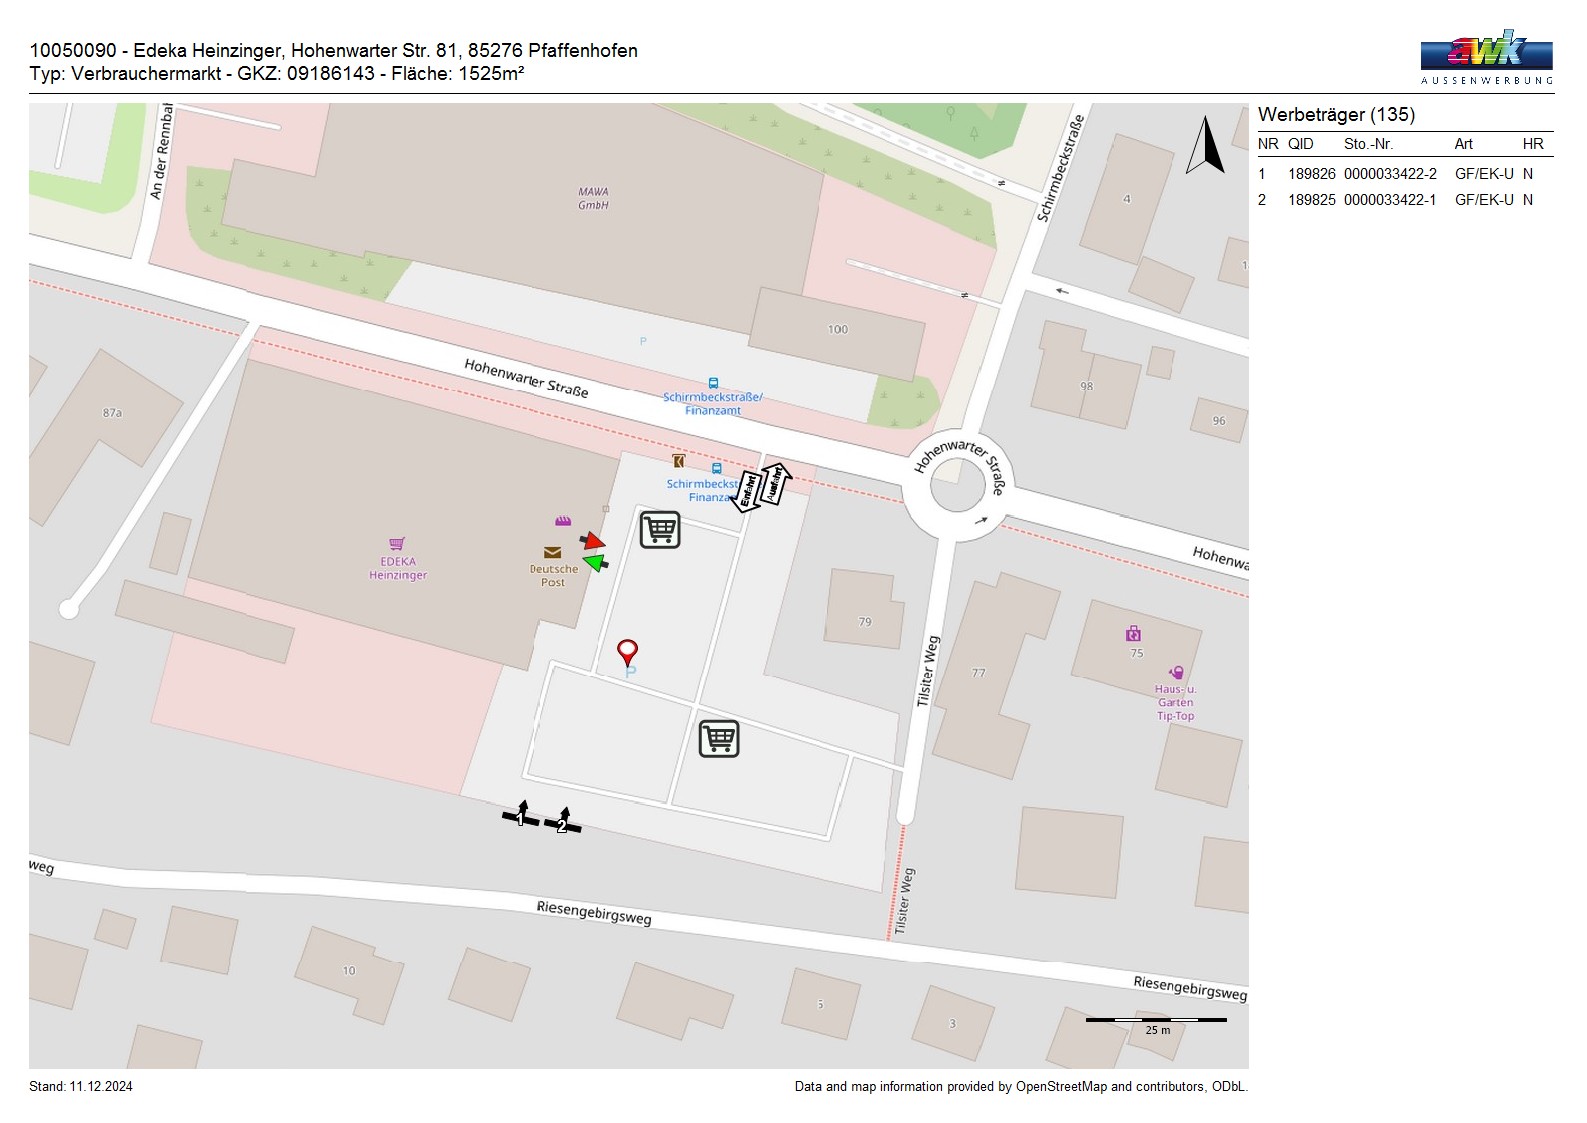Click the 25 m scale bar
1587x1123 pixels.
1156,1021
